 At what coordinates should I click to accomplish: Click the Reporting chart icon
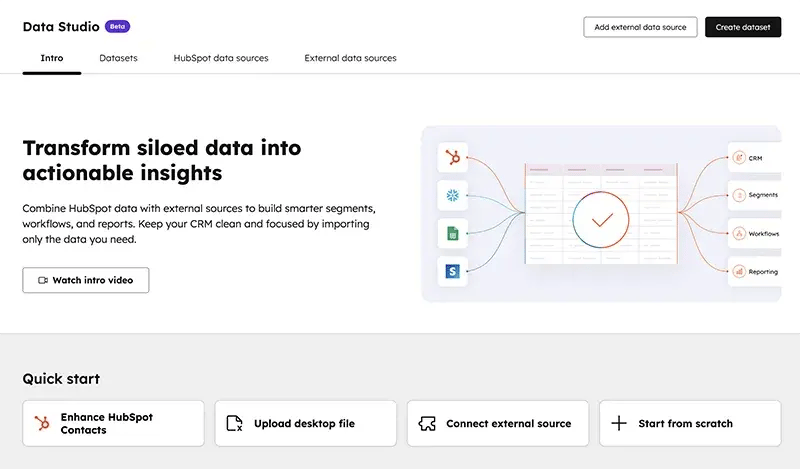click(740, 271)
